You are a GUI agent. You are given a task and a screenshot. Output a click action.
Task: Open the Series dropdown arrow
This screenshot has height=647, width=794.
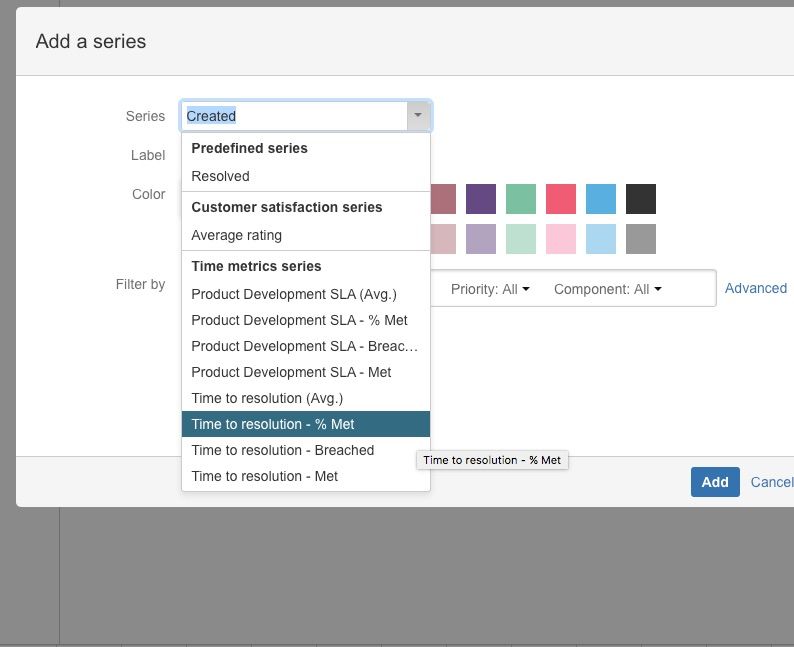418,116
